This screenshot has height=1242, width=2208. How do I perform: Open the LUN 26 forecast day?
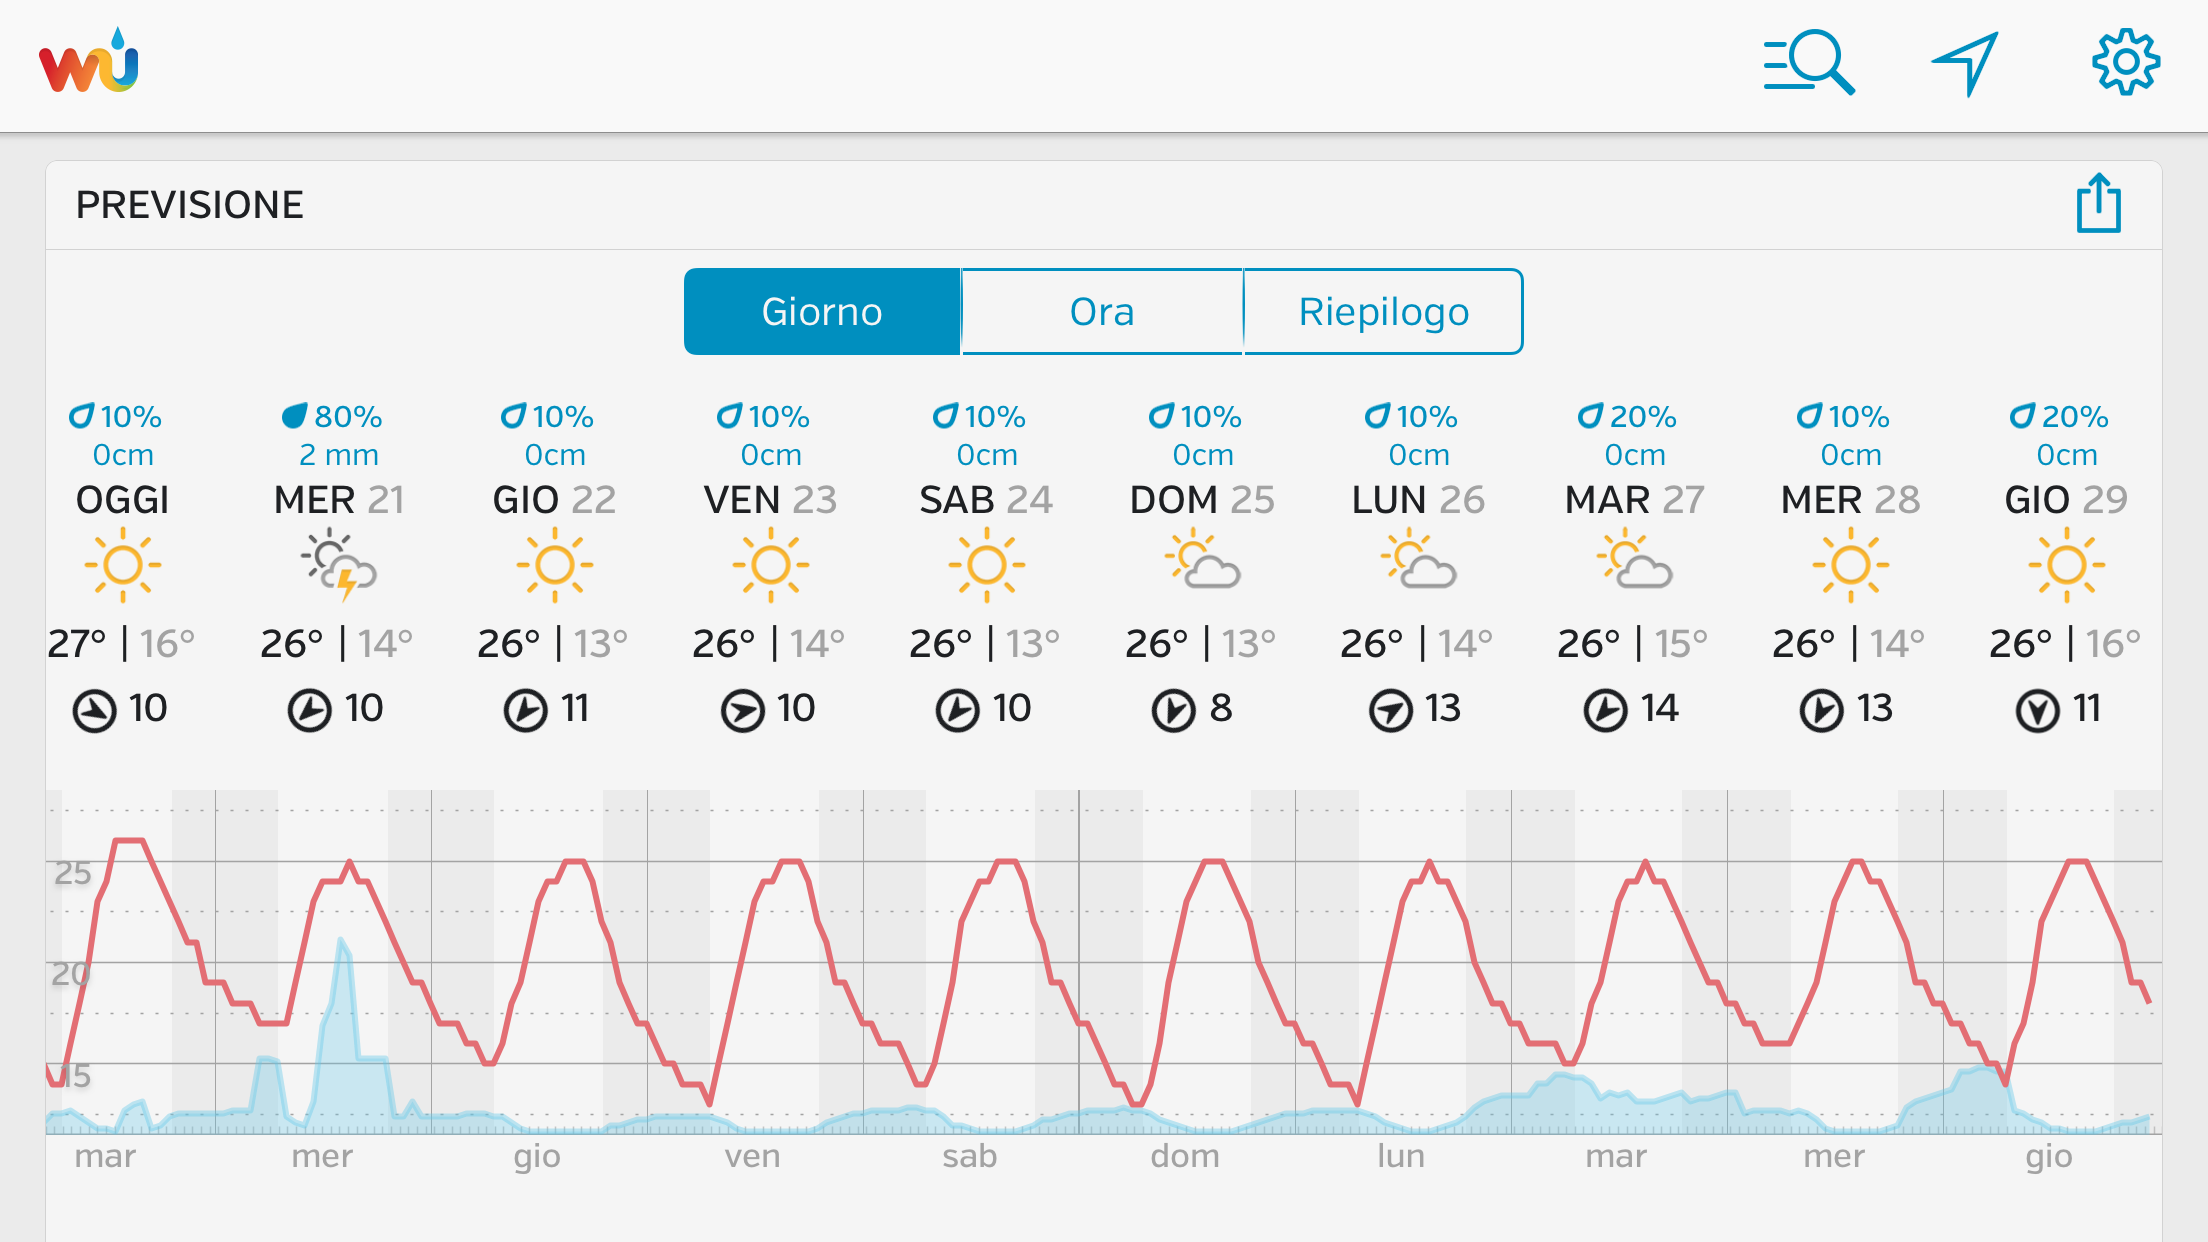point(1418,500)
